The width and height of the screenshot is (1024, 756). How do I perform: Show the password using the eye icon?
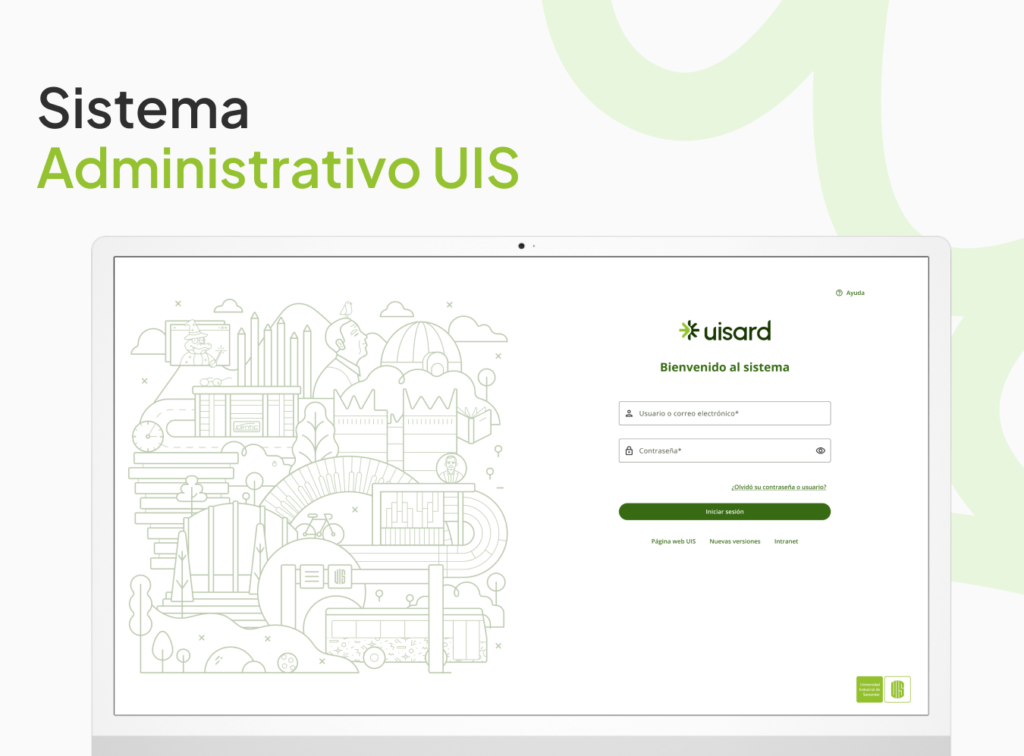pos(820,451)
